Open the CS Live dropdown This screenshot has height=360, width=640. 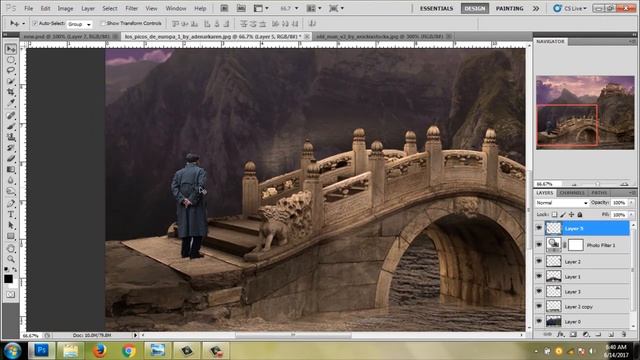[x=570, y=8]
